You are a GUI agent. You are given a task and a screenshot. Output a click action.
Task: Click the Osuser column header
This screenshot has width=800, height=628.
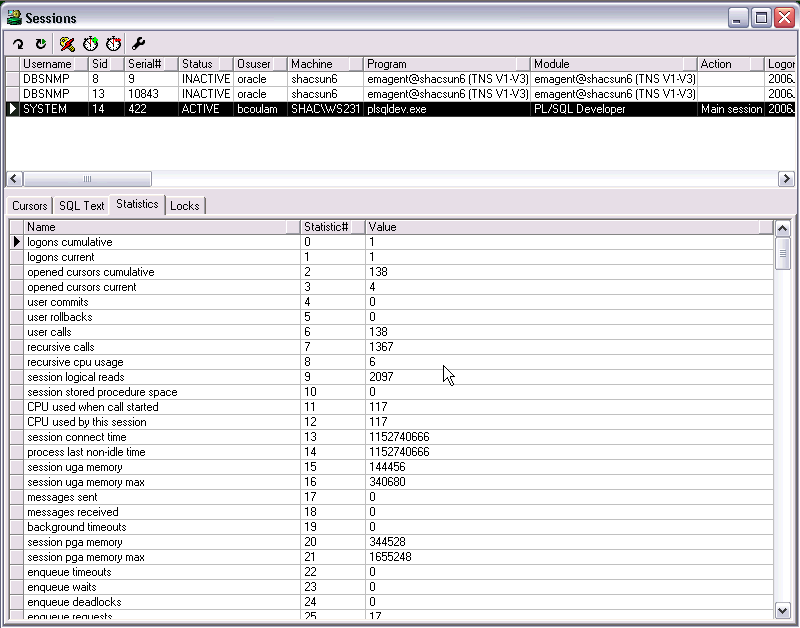point(260,64)
